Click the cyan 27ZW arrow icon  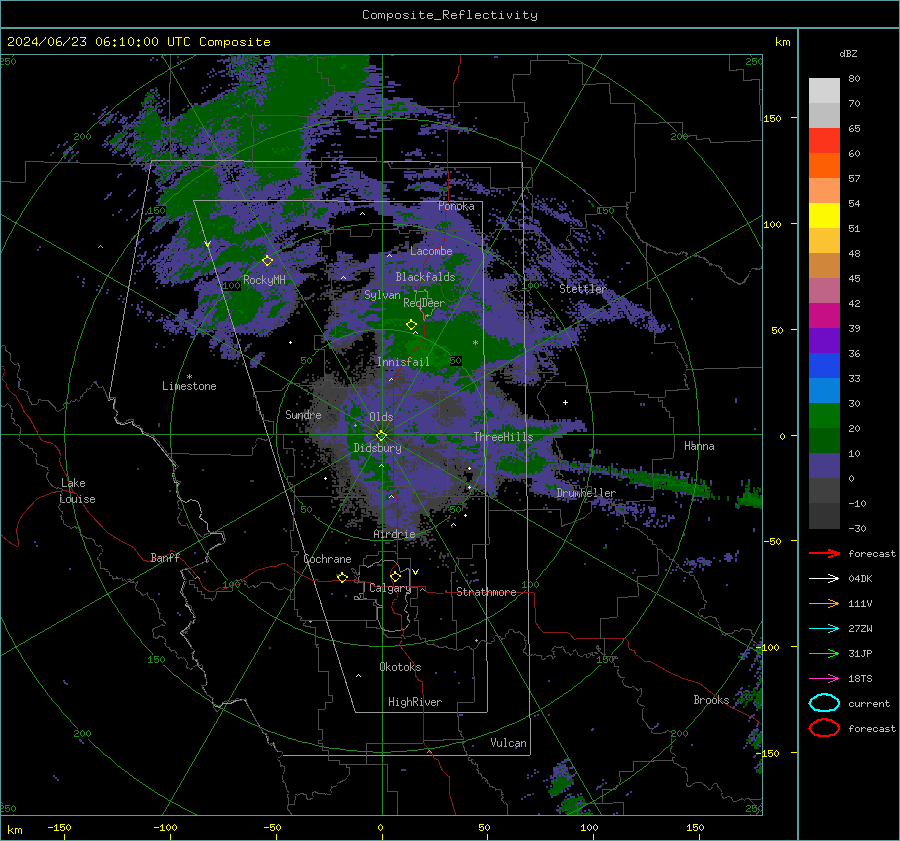tap(824, 628)
